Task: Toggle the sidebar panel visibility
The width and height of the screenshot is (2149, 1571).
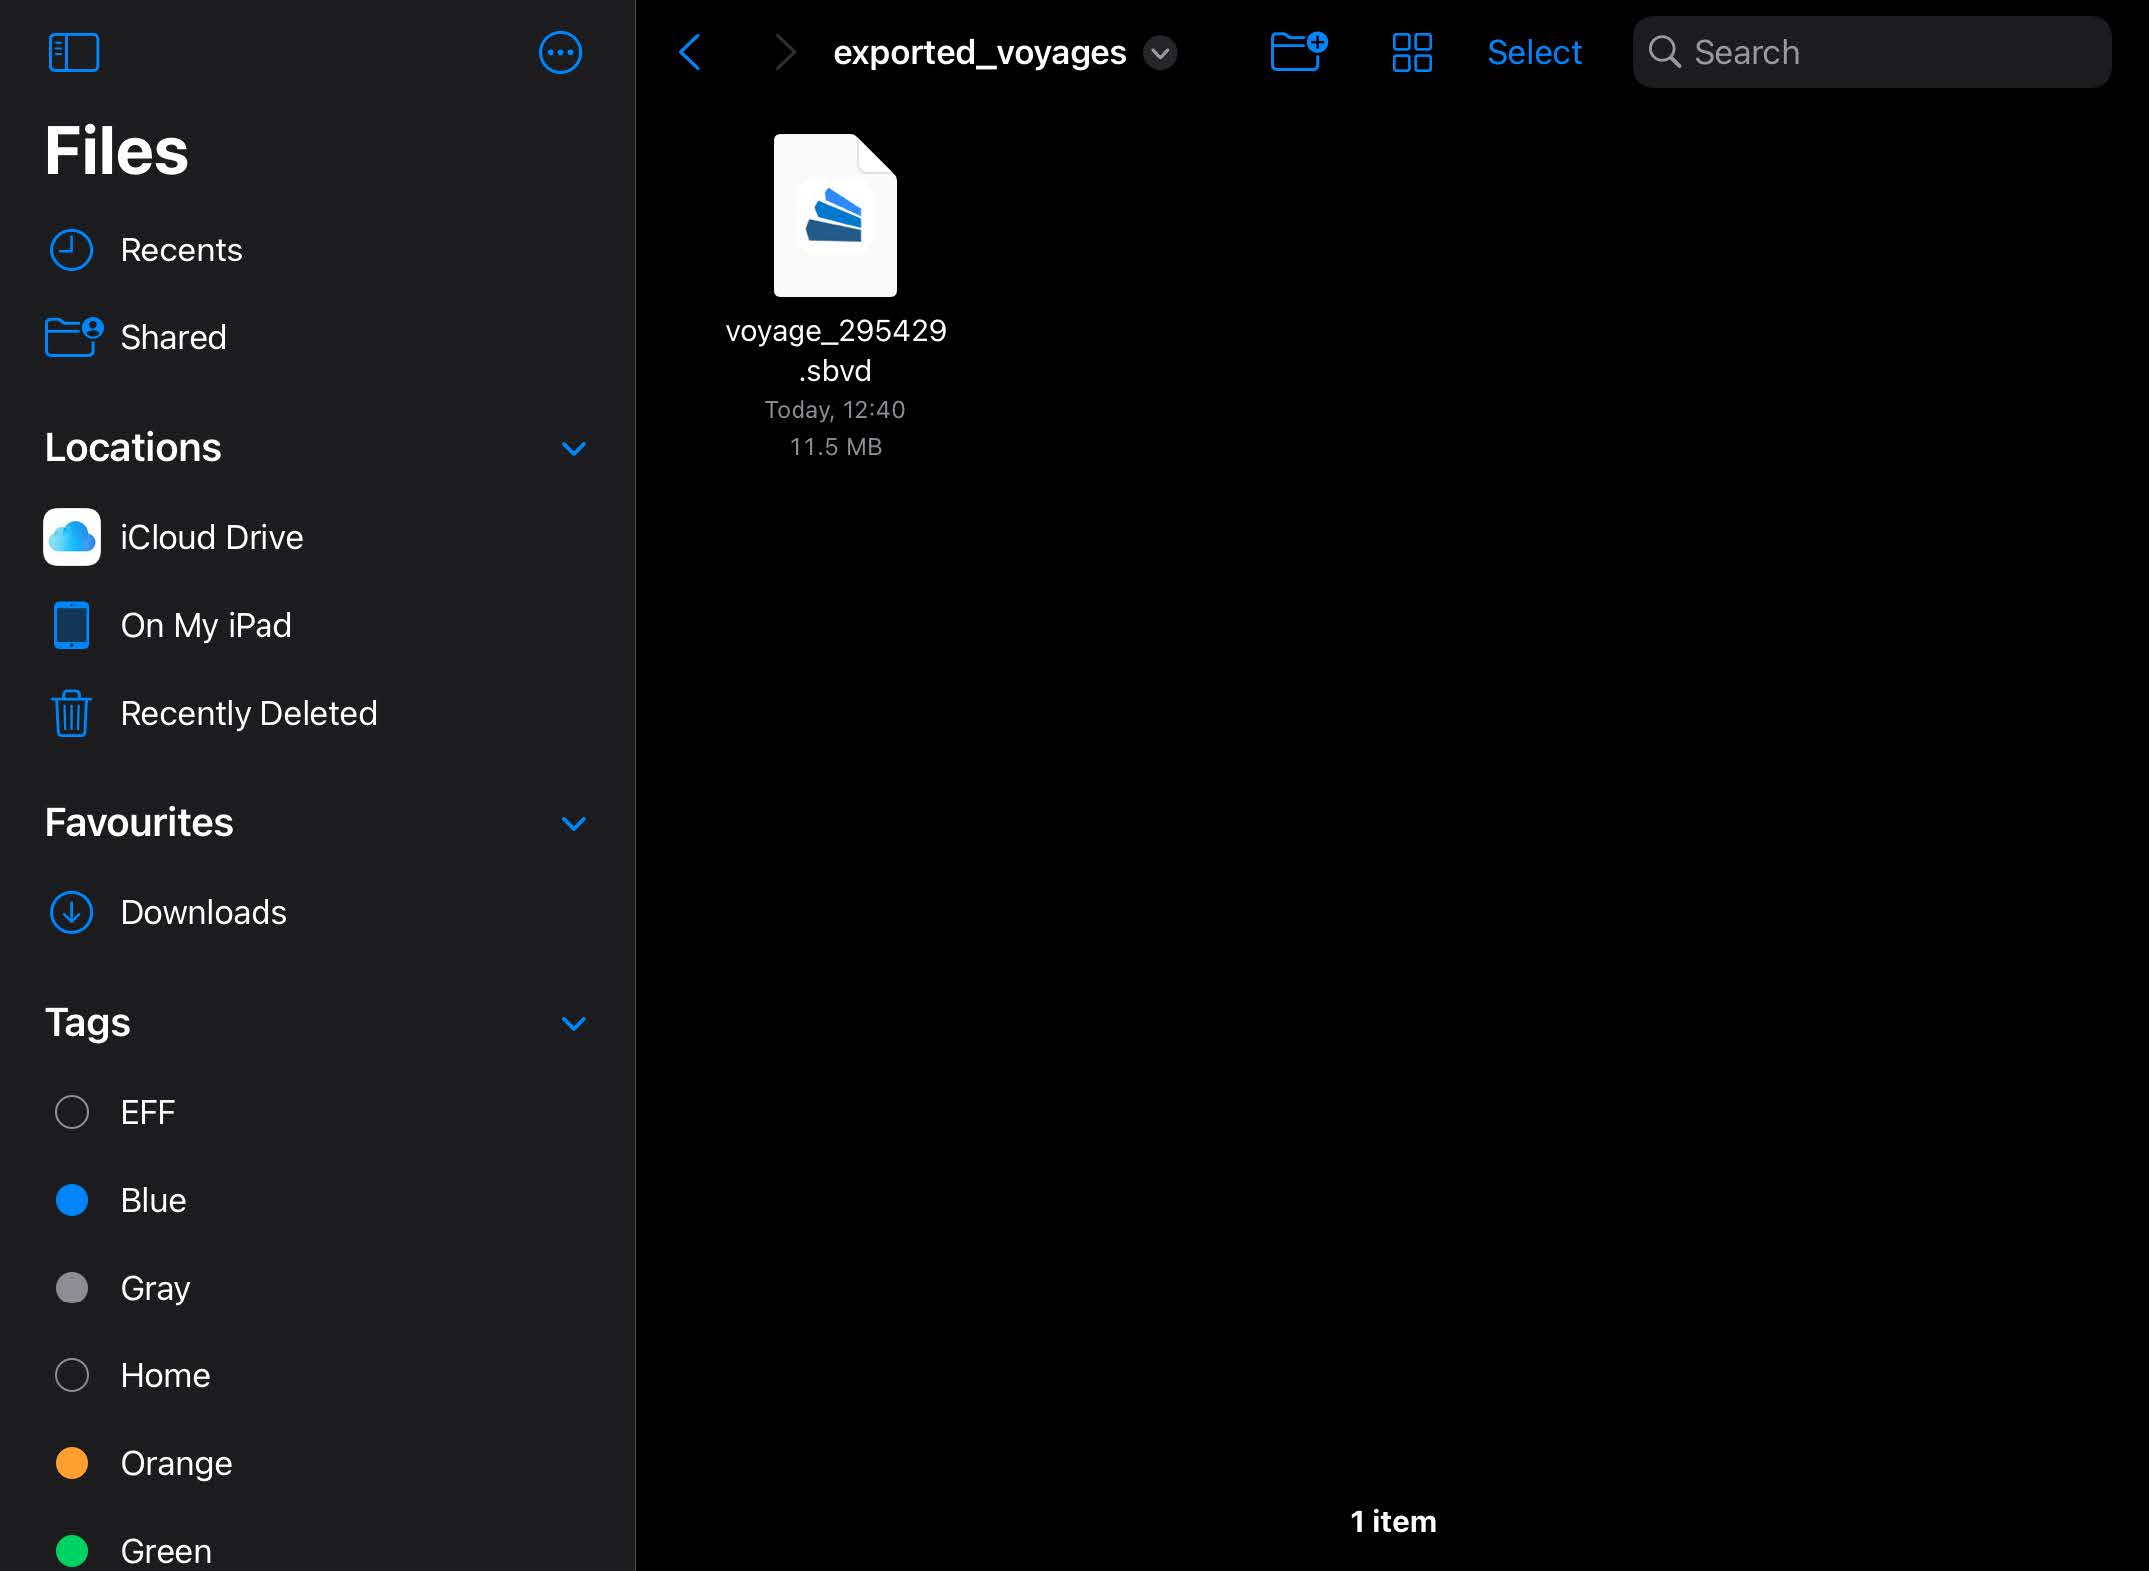Action: (x=73, y=52)
